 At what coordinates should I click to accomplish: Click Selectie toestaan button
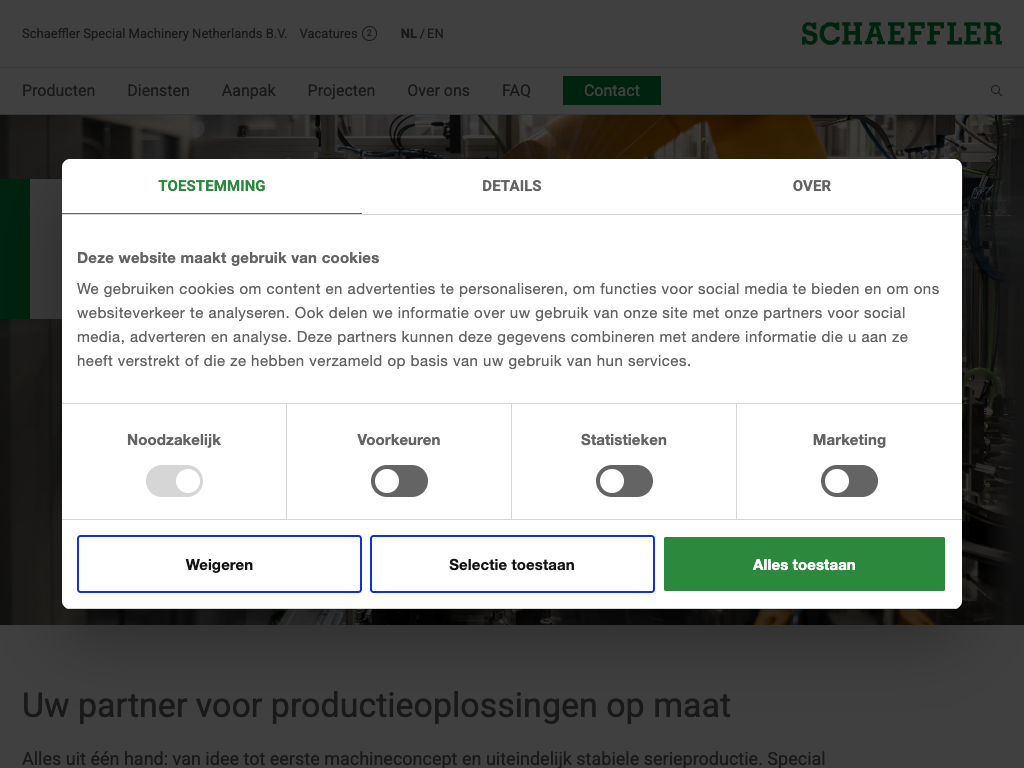point(512,565)
